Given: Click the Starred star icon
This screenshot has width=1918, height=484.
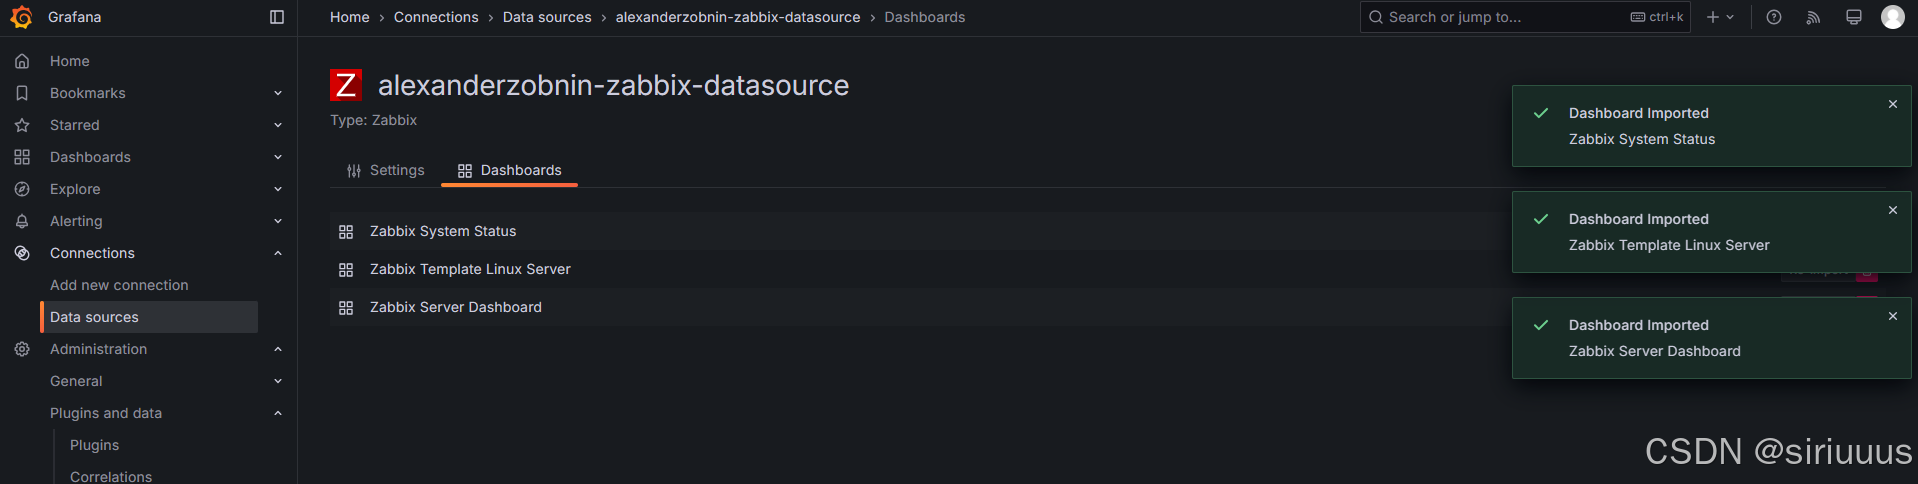Looking at the screenshot, I should pyautogui.click(x=22, y=125).
